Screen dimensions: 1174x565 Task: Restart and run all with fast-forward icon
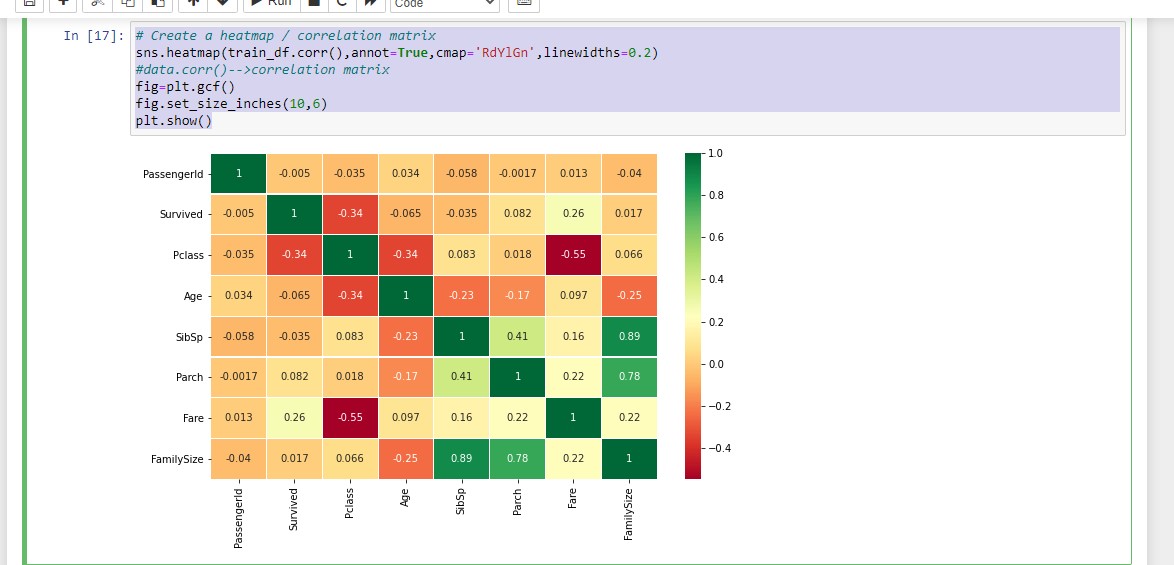[x=369, y=3]
